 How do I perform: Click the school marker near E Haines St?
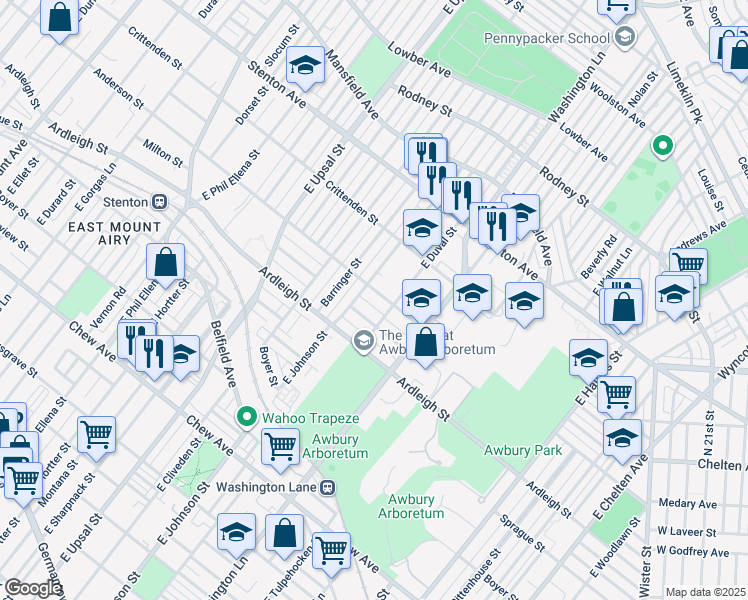coord(589,361)
